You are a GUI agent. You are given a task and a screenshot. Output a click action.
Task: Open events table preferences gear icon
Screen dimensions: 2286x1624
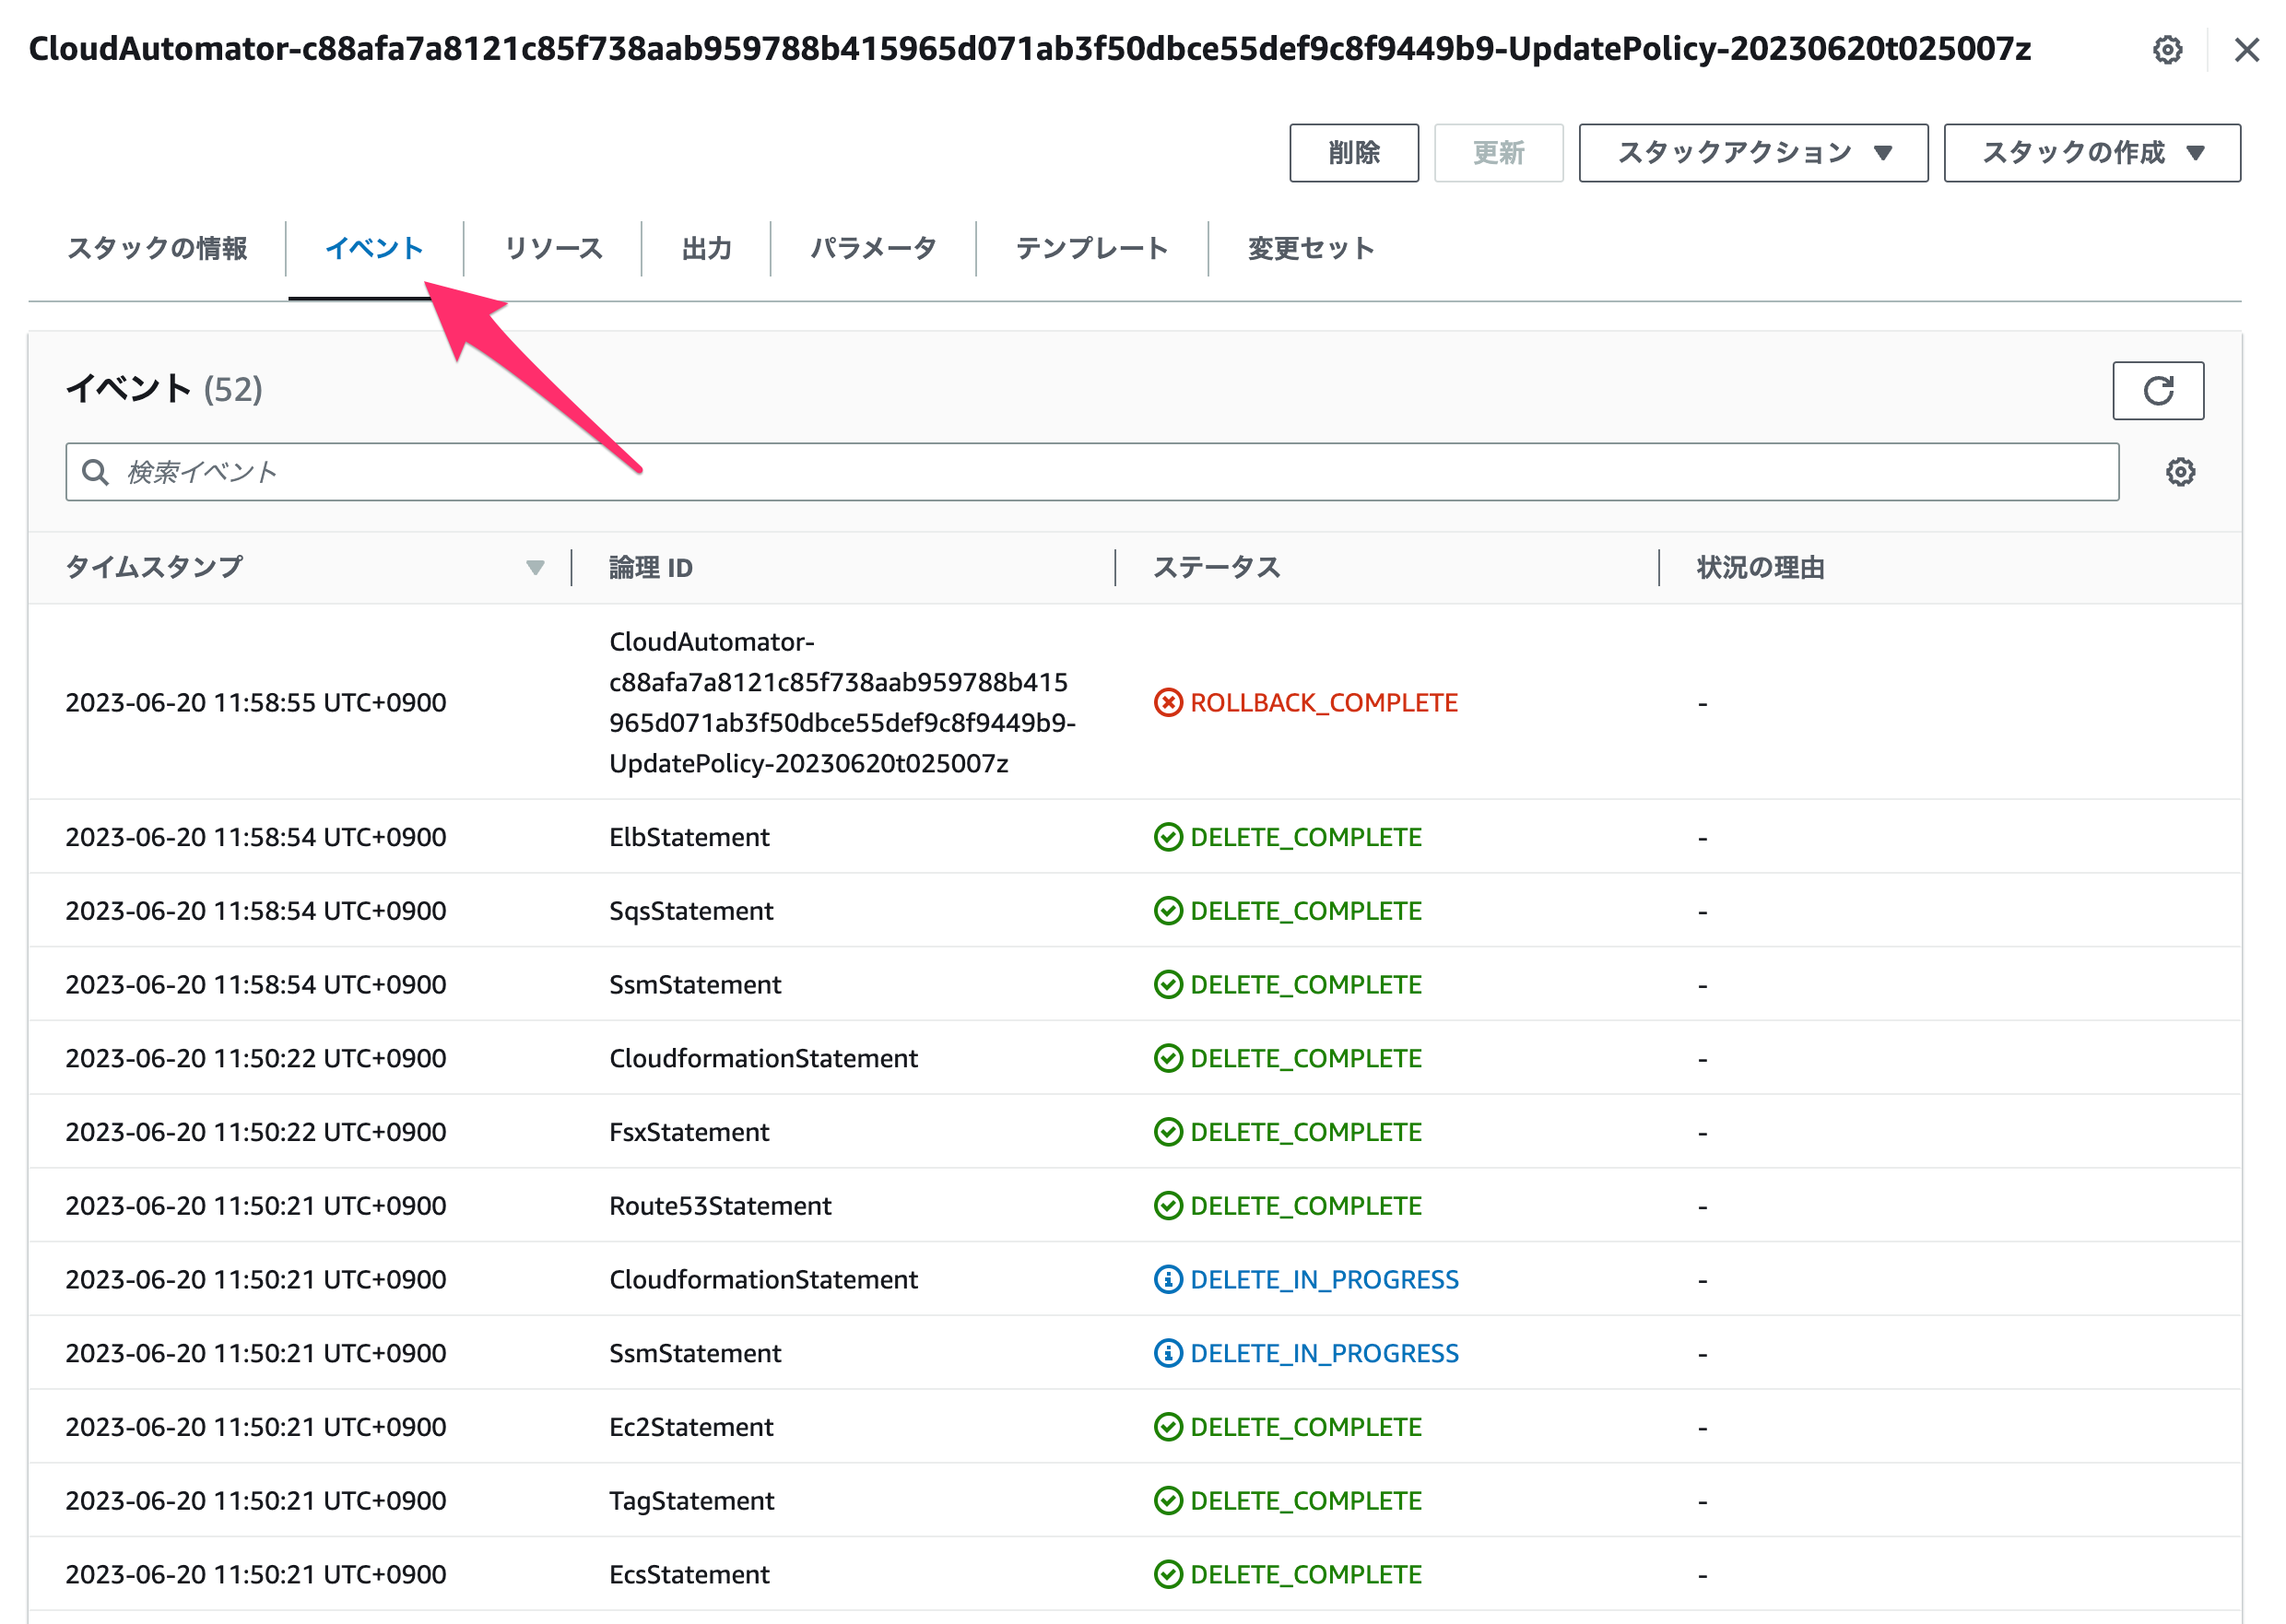[x=2180, y=472]
